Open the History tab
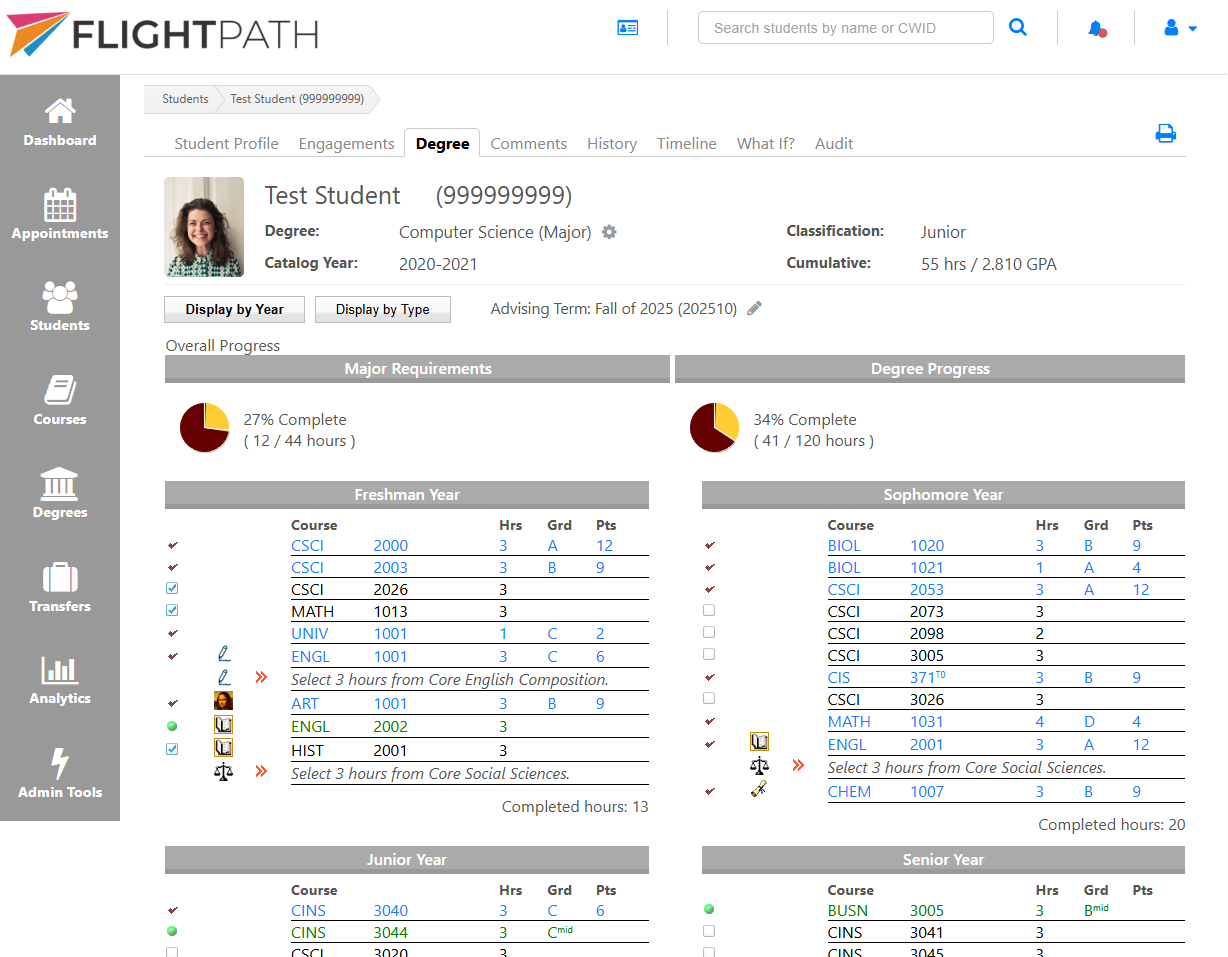Screen dimensions: 1228x957 (x=612, y=143)
